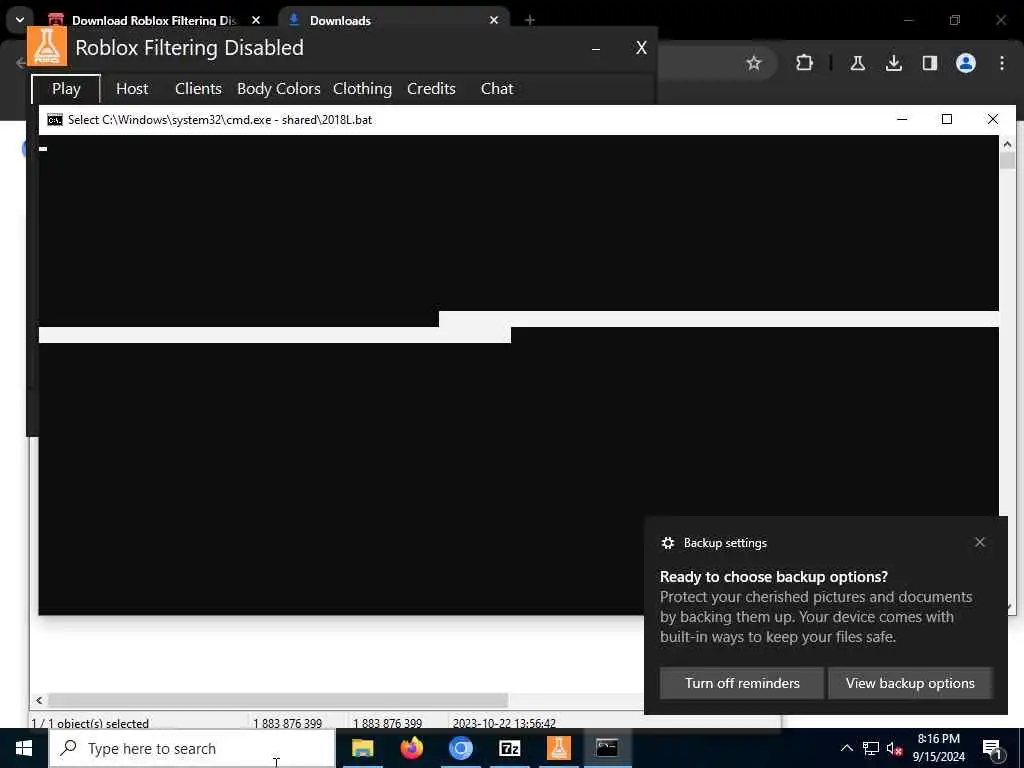1024x768 pixels.
Task: Close the Roblox Filtering Disabled launcher with X
Action: pyautogui.click(x=641, y=48)
